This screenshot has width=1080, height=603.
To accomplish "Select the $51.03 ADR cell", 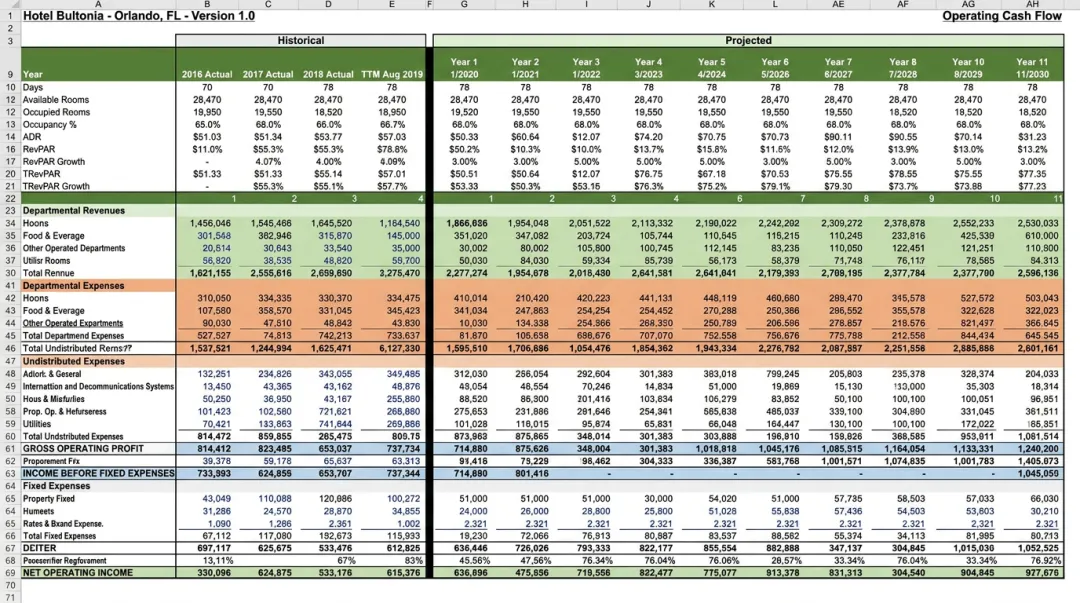I will [x=207, y=137].
